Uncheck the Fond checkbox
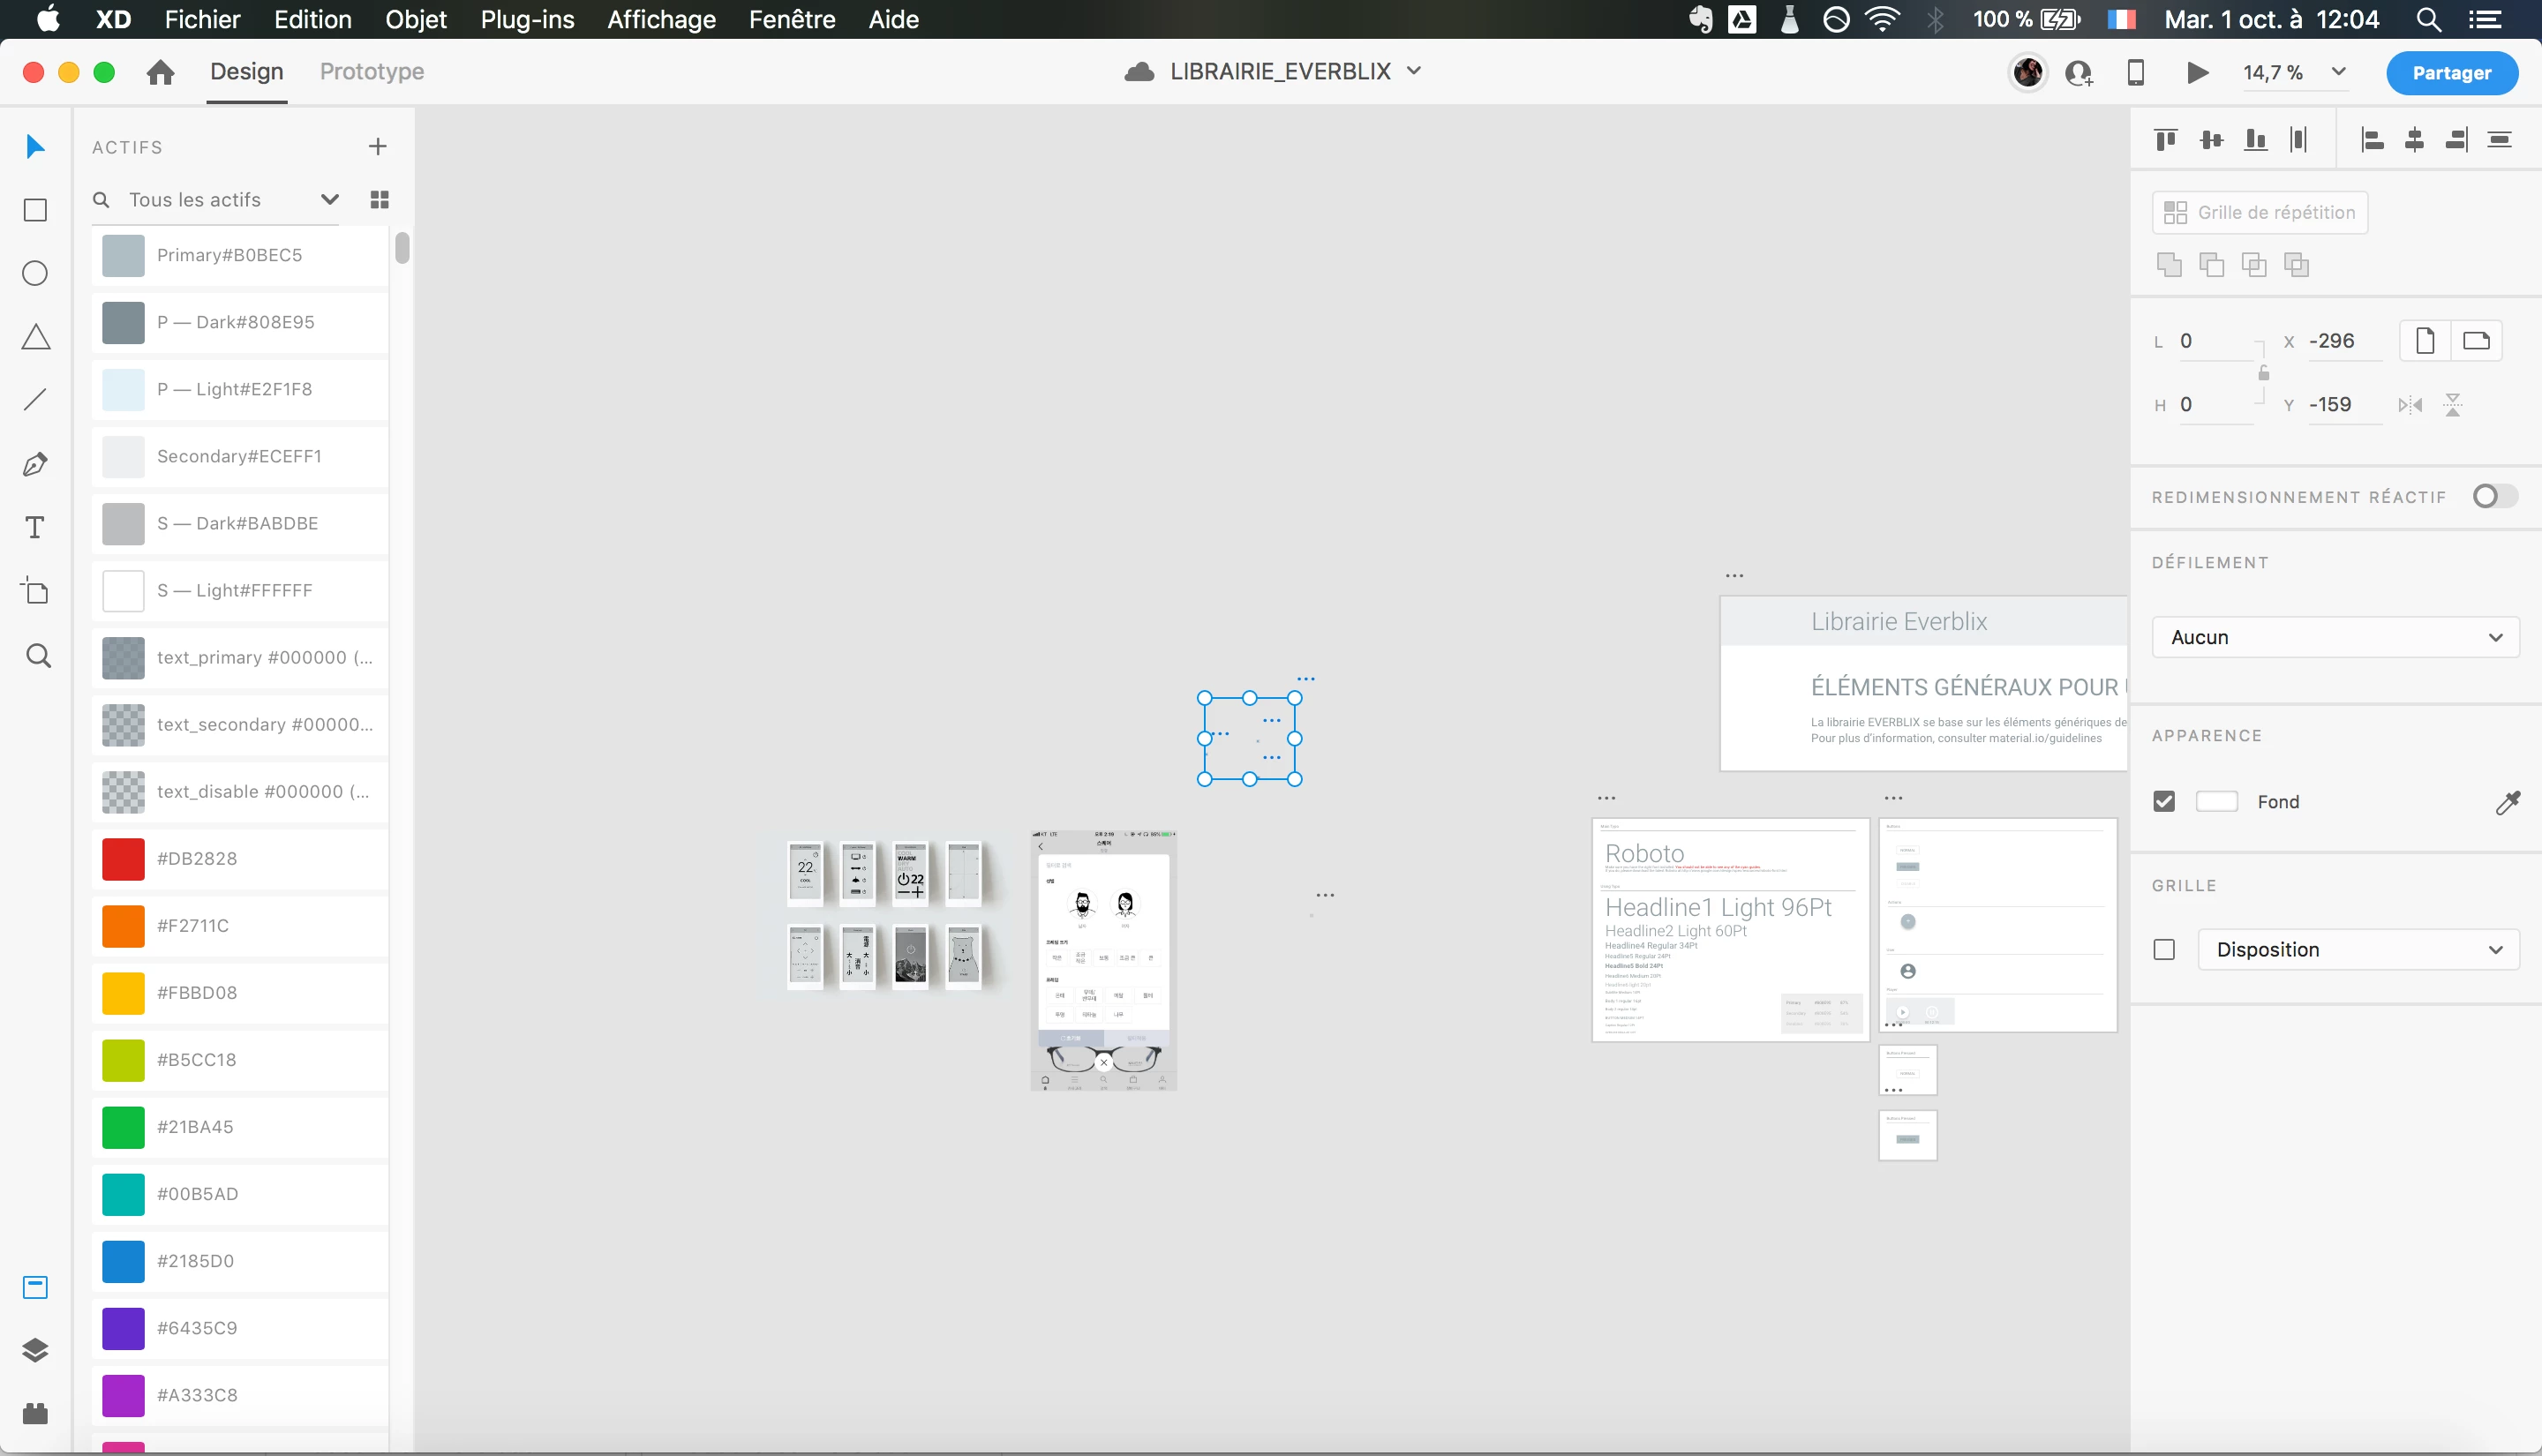 pos(2164,802)
